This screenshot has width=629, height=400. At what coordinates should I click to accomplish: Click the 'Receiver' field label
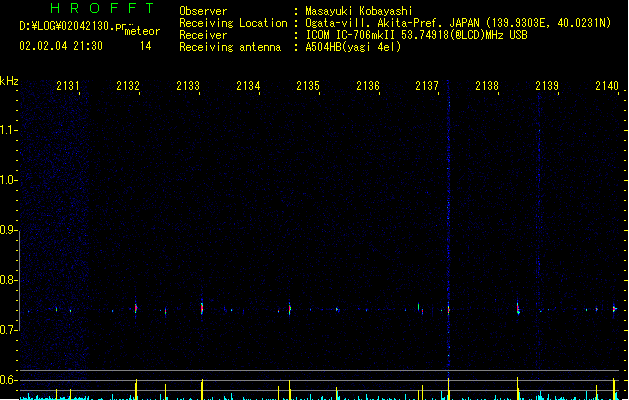pos(203,35)
